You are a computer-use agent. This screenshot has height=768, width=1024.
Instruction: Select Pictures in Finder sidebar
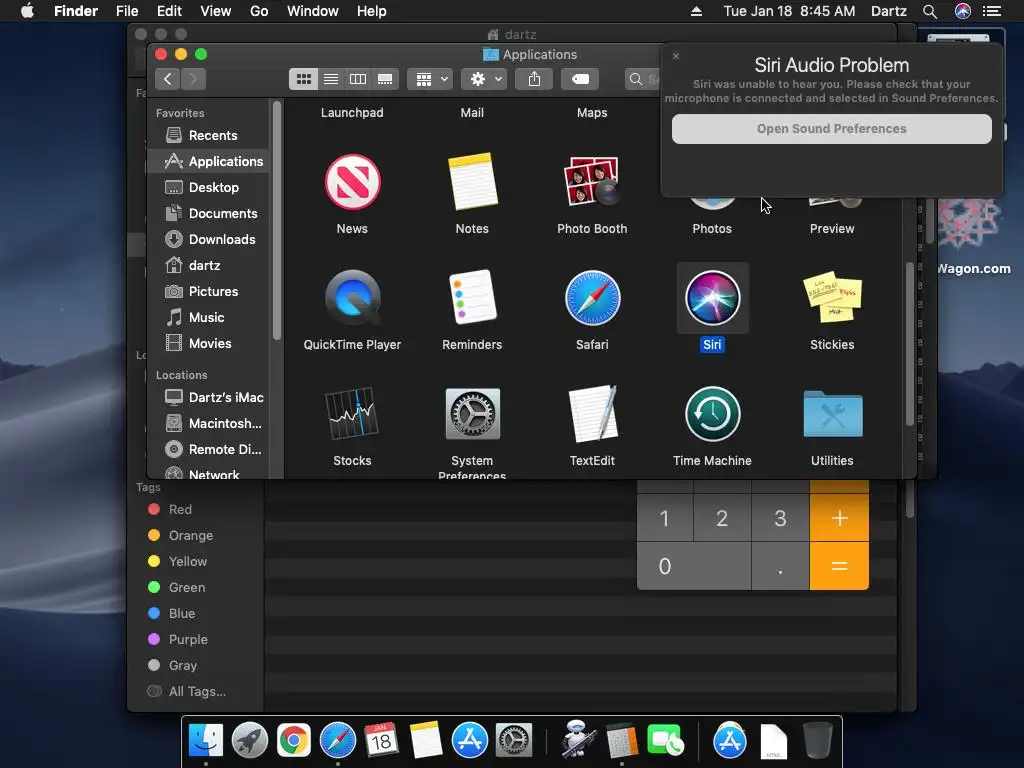pyautogui.click(x=208, y=291)
